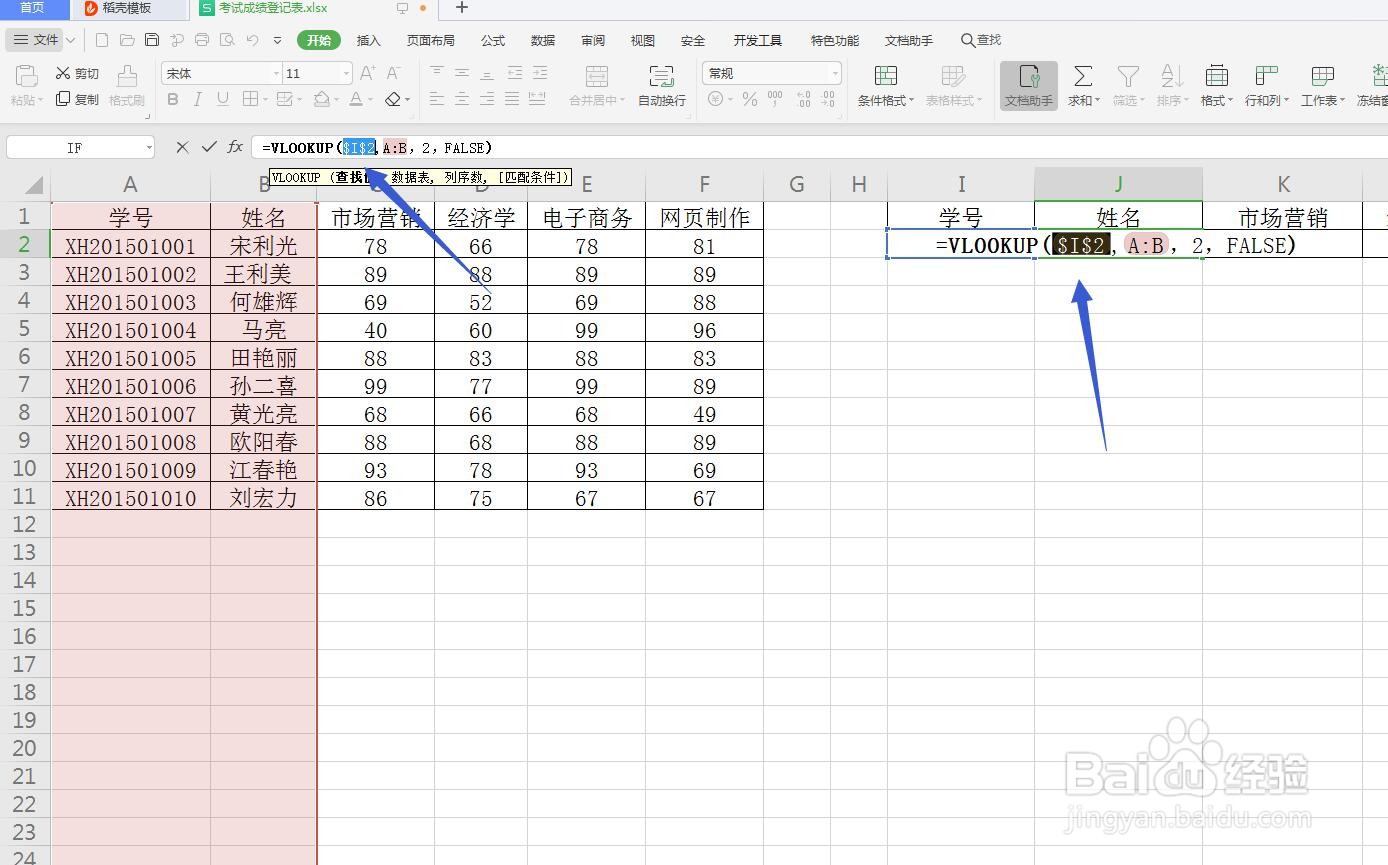Copy selection with the 复制 button

click(x=77, y=99)
